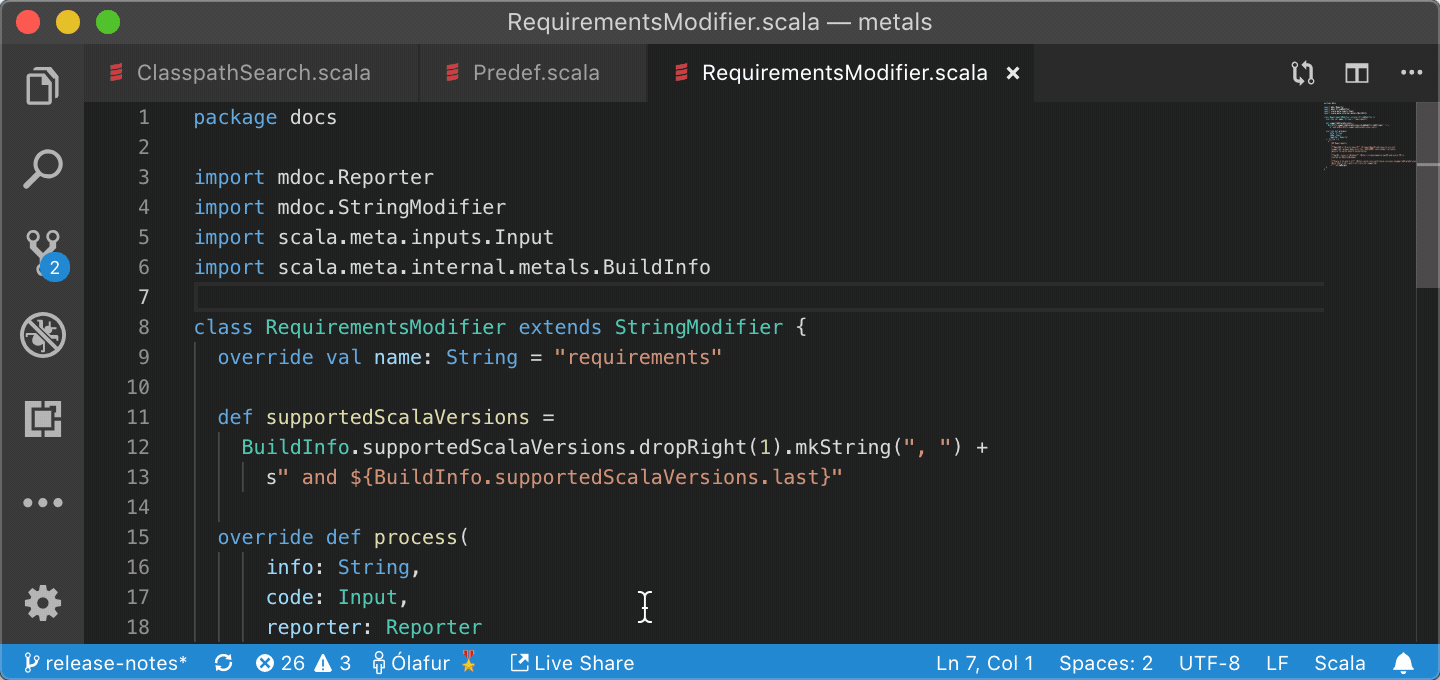The width and height of the screenshot is (1440, 680).
Task: Click the sync icon in the status bar
Action: tap(223, 662)
